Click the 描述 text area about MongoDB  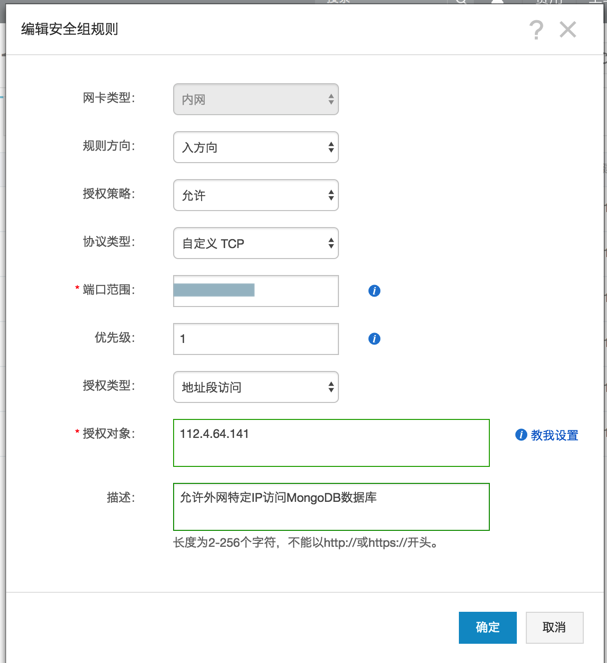(331, 506)
